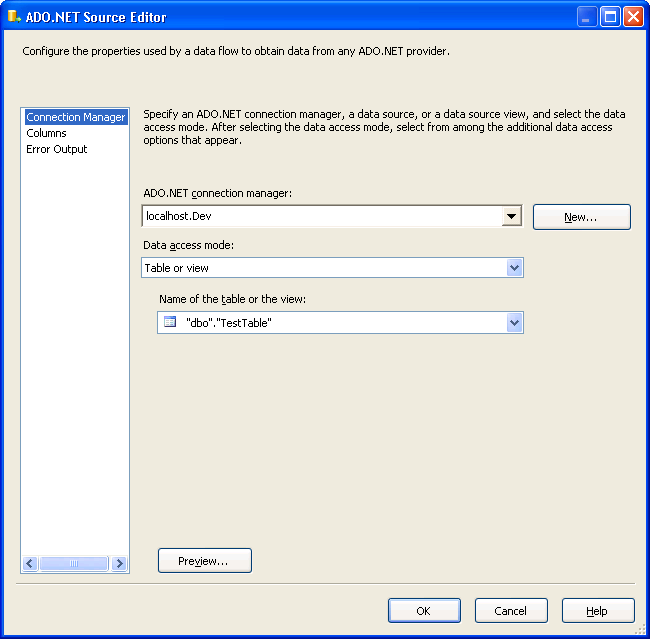Click the left scroll arrow in page list
Screen dimensions: 650x639
[30, 564]
